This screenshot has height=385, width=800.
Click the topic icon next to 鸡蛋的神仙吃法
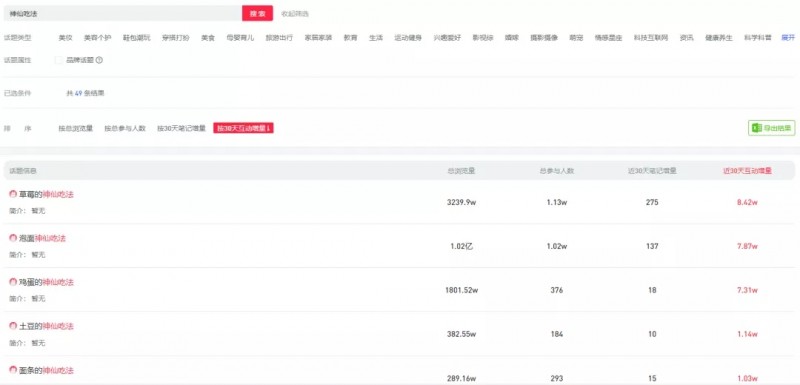coord(13,281)
